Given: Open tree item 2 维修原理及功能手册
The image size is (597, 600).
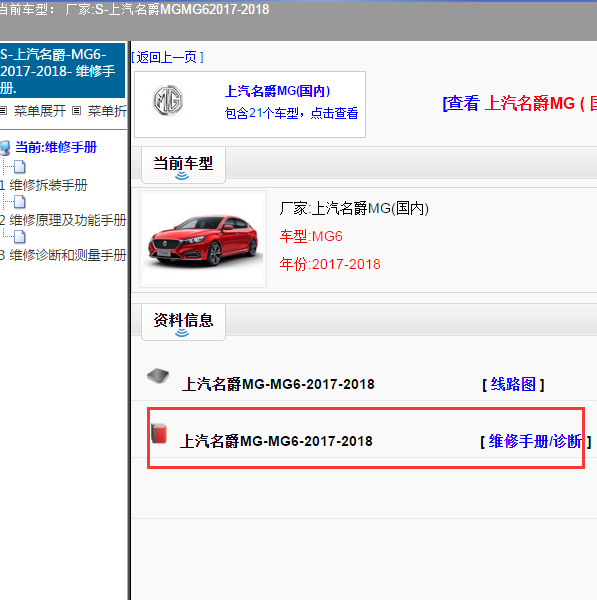Looking at the screenshot, I should pyautogui.click(x=63, y=220).
